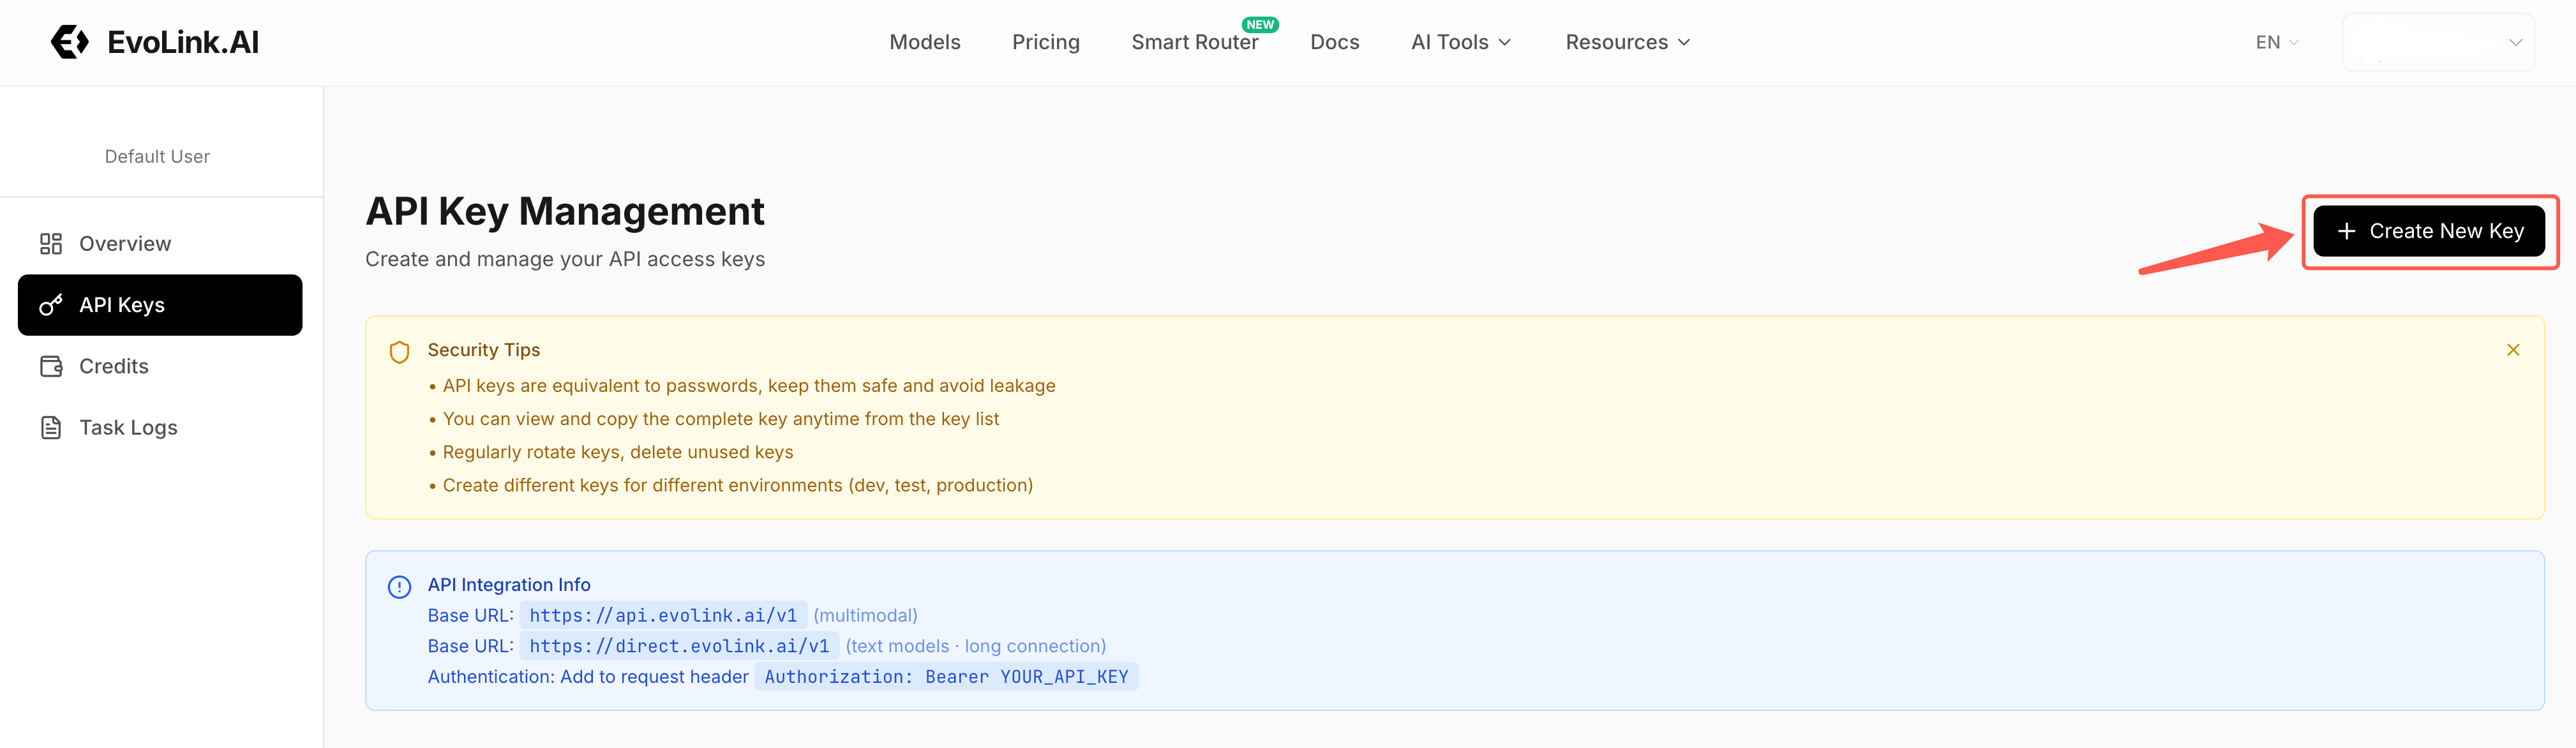
Task: Click the API Integration Info title
Action: point(509,585)
